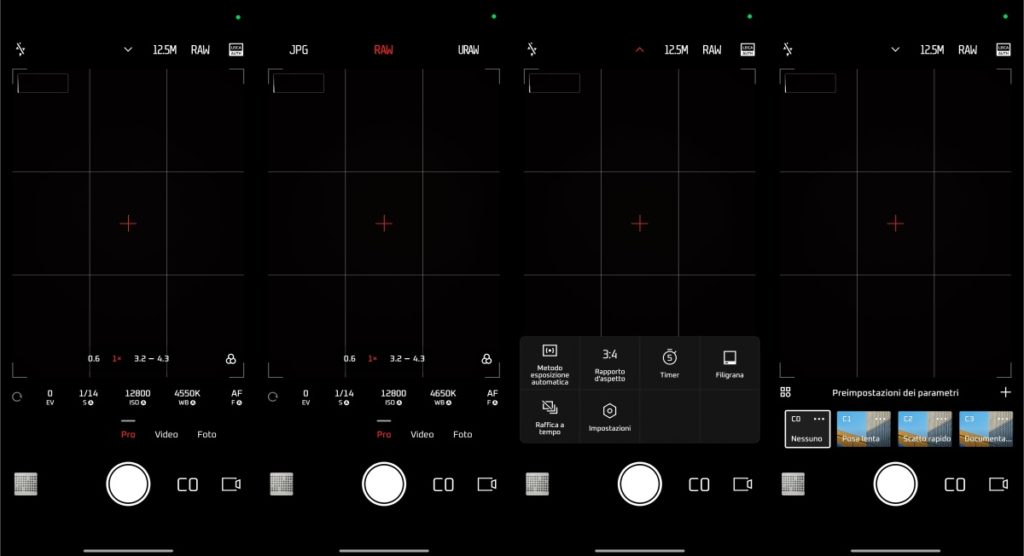Screen dimensions: 1024x556
Task: Select Pro mode tab in the 4650K screen
Action: 384,434
